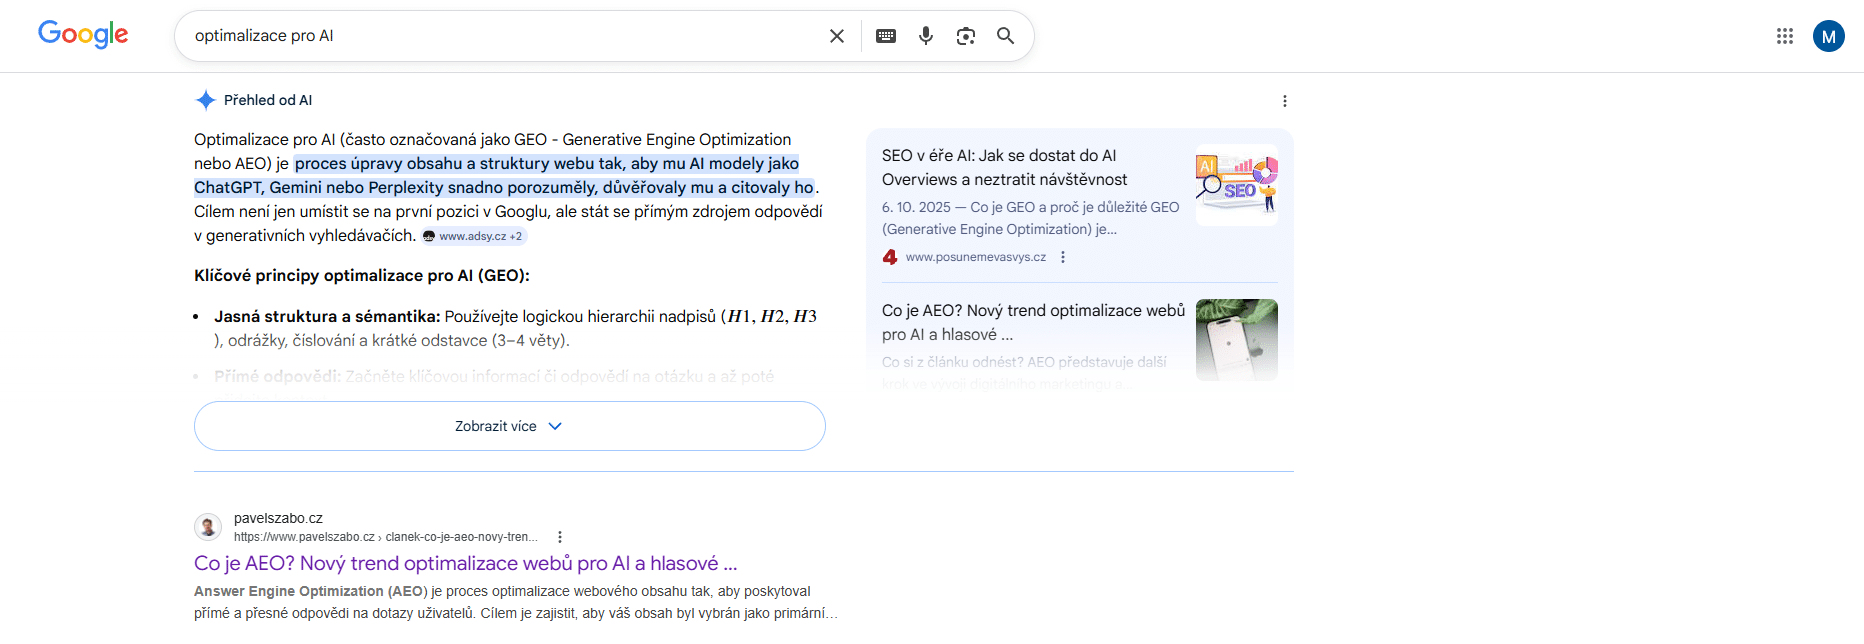Open the on-screen keyboard input tool

pos(886,36)
